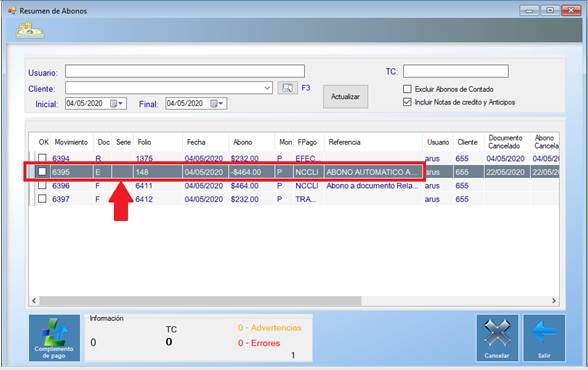Viewport: 588px width, 370px height.
Task: Close the Resumen de Abonos window
Action: coord(571,10)
